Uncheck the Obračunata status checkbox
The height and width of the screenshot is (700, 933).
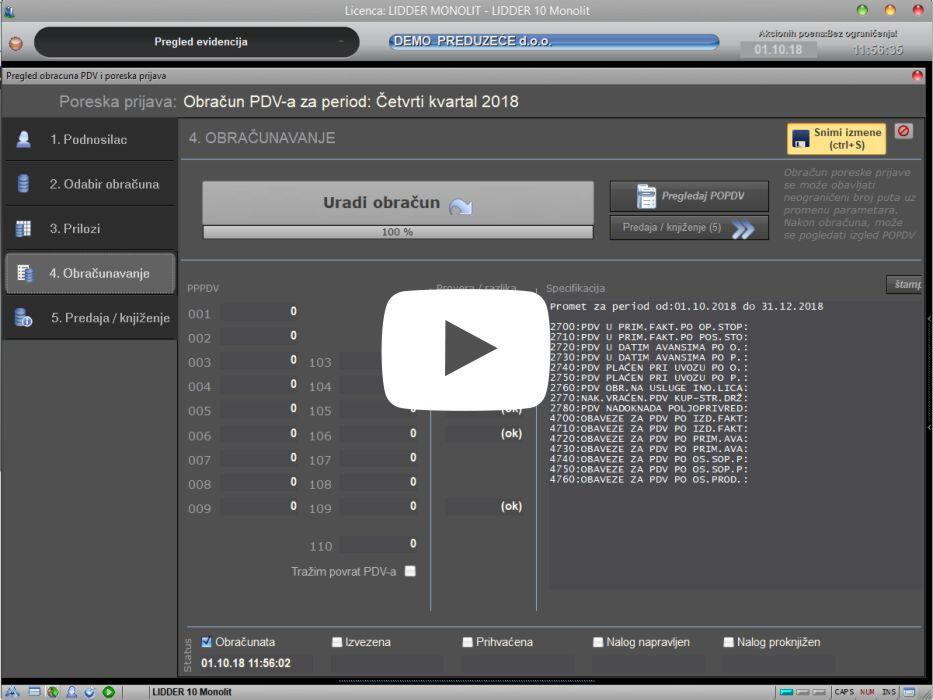(206, 642)
